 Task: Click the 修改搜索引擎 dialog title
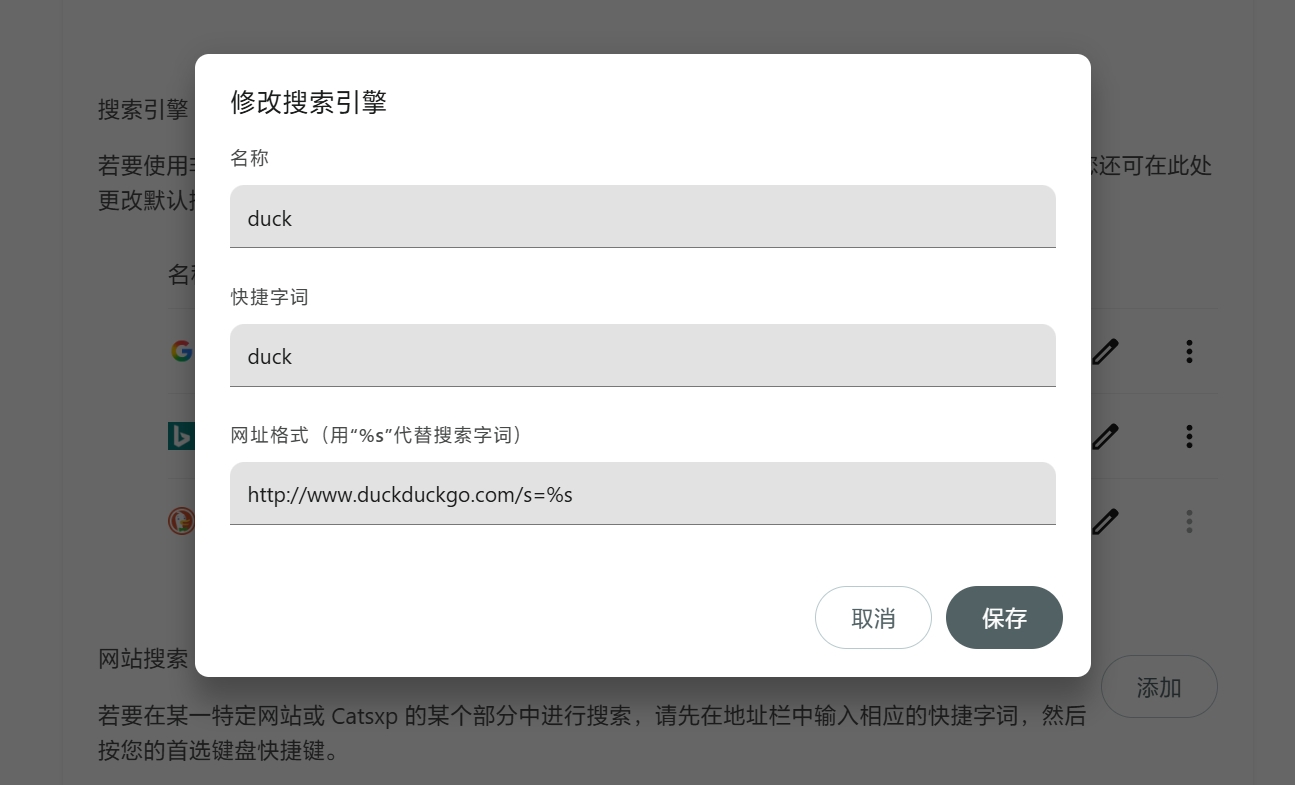point(308,102)
